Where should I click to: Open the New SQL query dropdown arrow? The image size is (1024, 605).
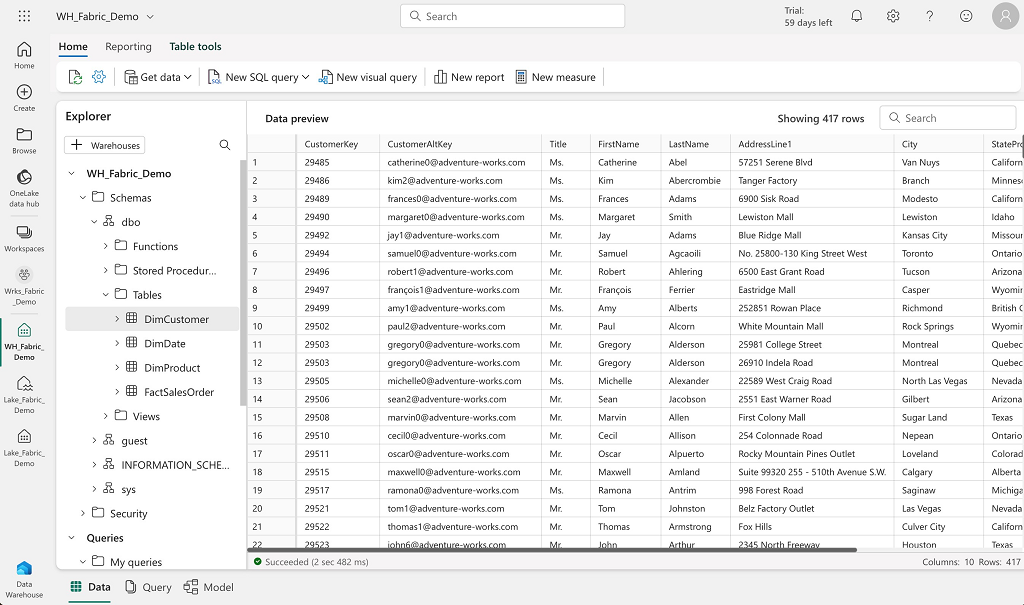pos(305,77)
